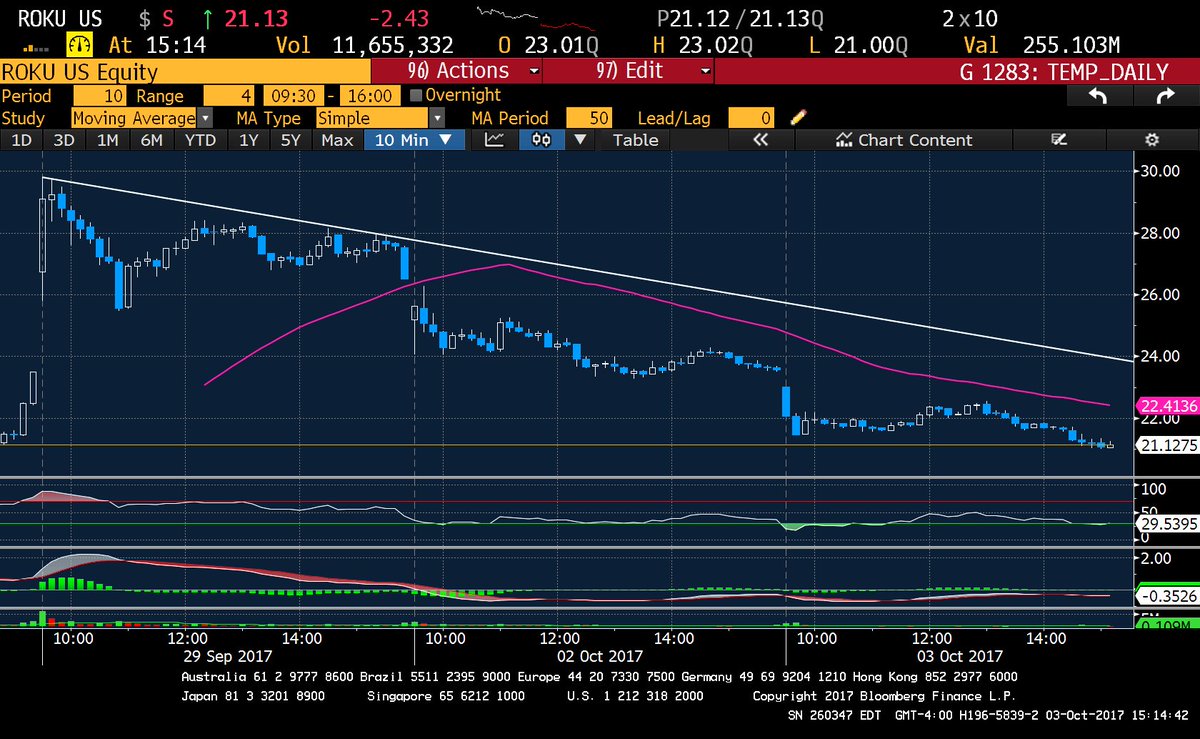Screen dimensions: 1200x739
Task: Open the chart settings gear icon
Action: coord(1151,140)
